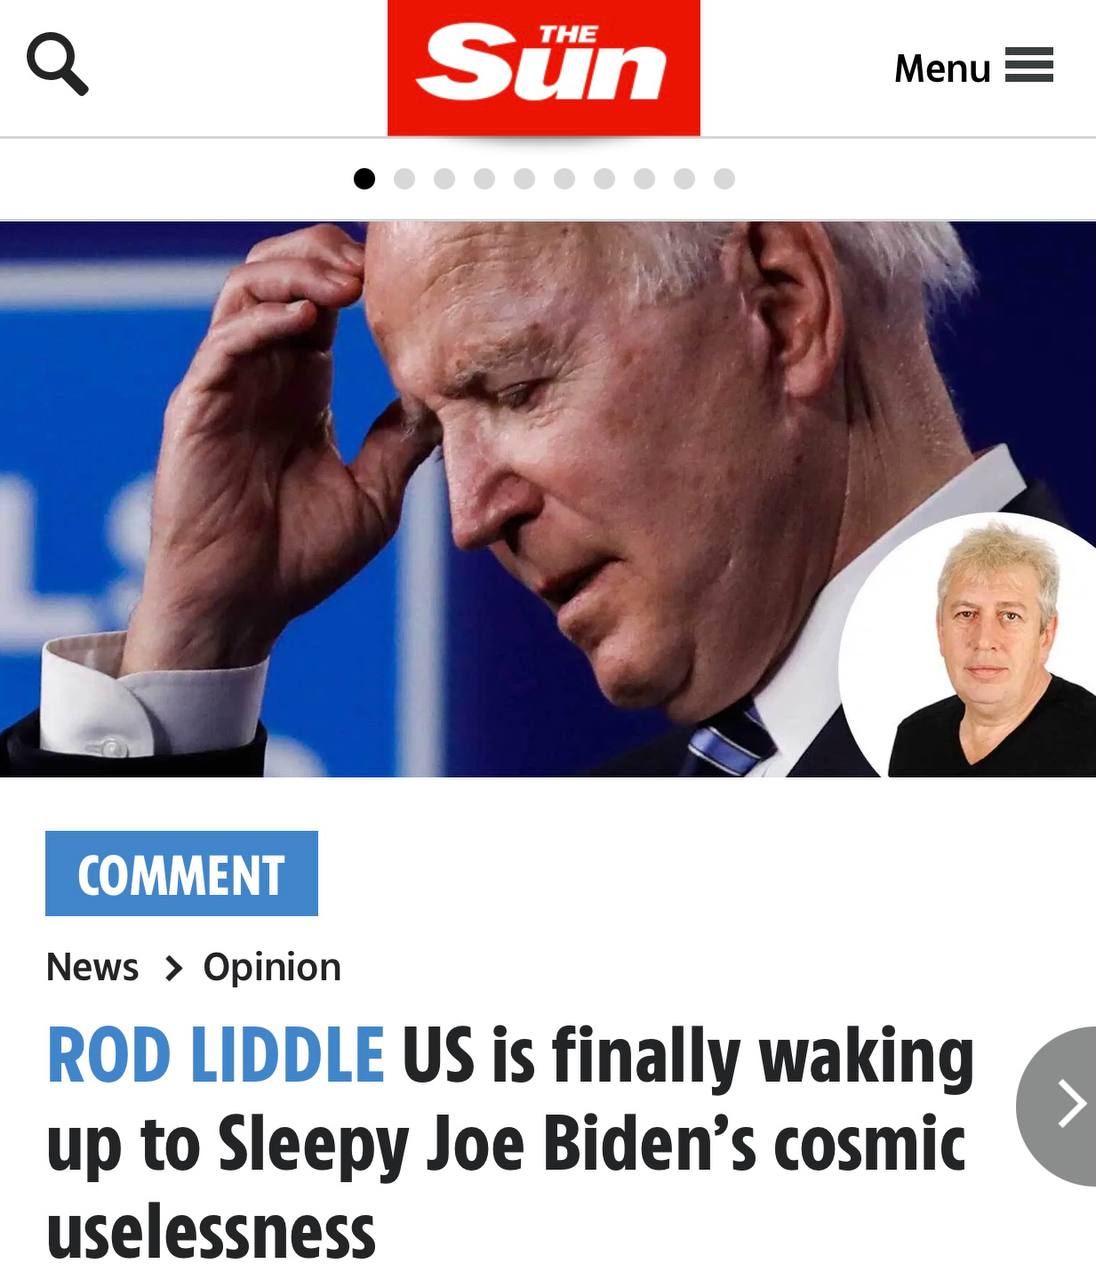Click the columnist circular portrait
Image resolution: width=1096 pixels, height=1280 pixels.
point(968,646)
